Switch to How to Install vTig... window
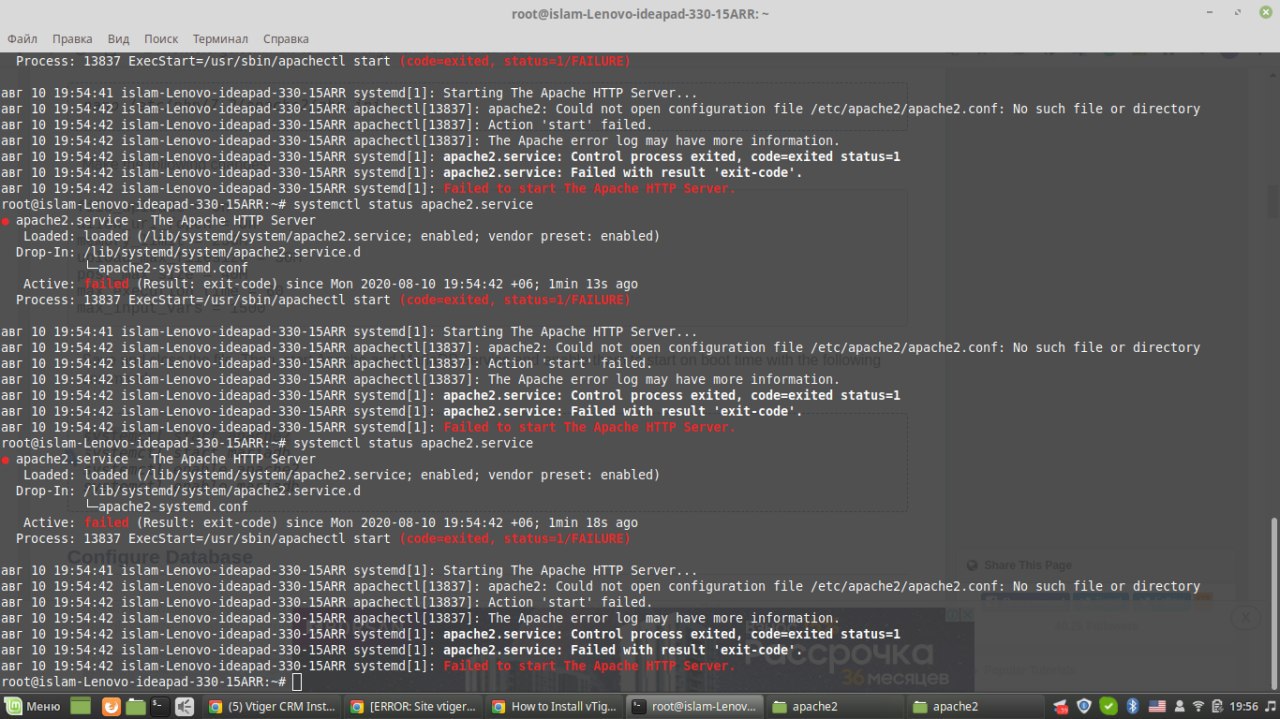This screenshot has height=719, width=1280. pyautogui.click(x=555, y=707)
